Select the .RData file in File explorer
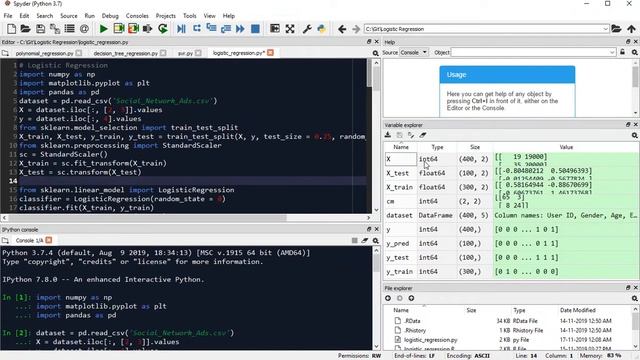This screenshot has height=360, width=640. coord(412,321)
